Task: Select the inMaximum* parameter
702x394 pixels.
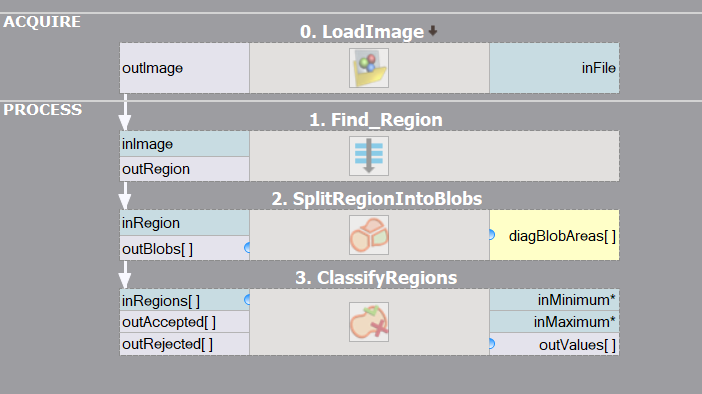Action: point(554,321)
